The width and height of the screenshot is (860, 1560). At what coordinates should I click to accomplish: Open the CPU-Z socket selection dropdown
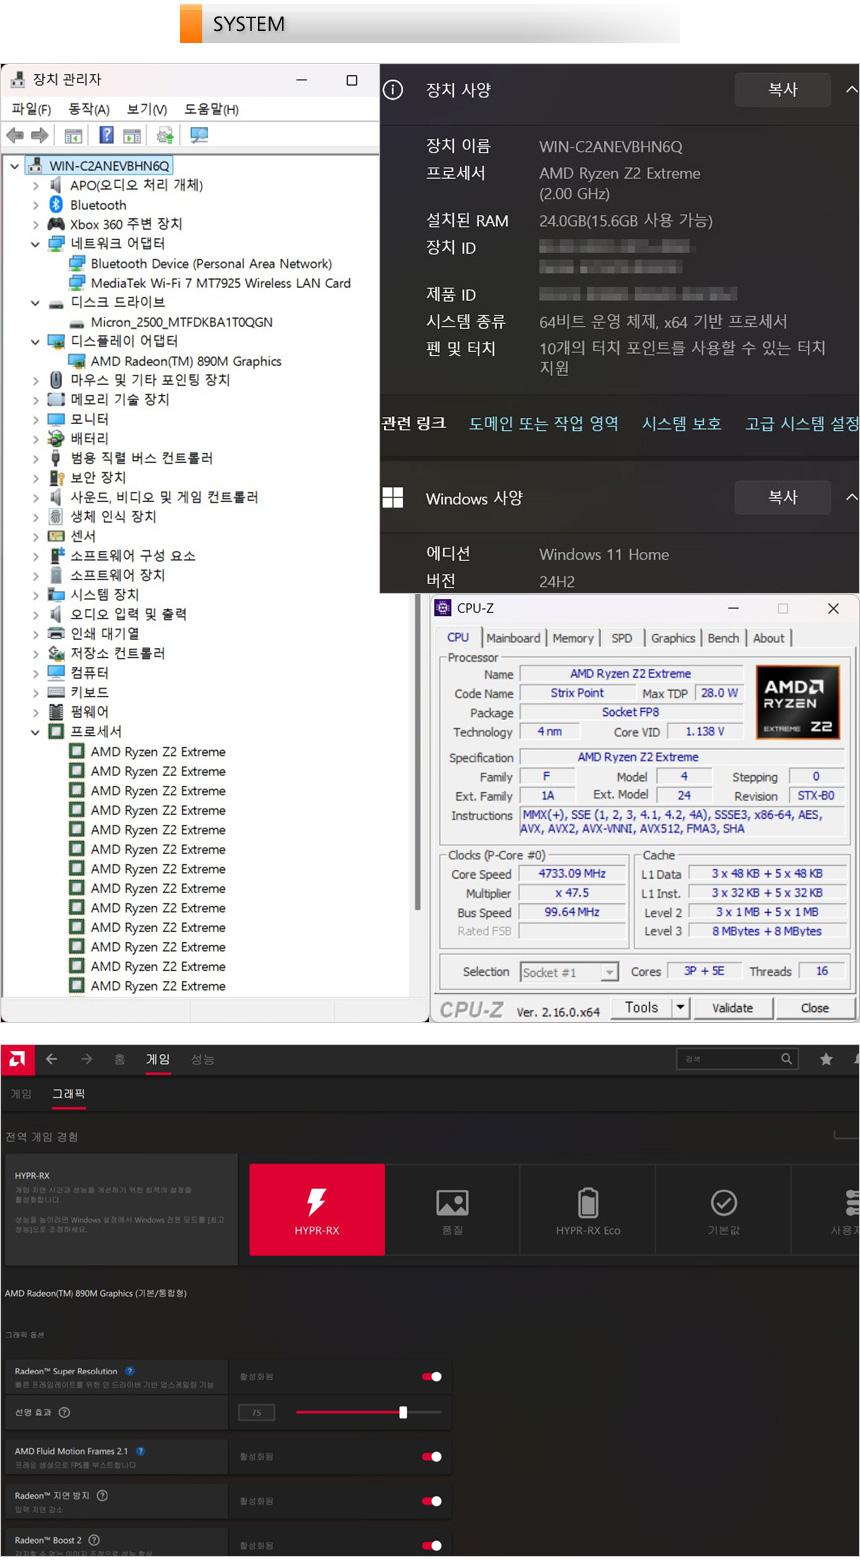(x=609, y=972)
